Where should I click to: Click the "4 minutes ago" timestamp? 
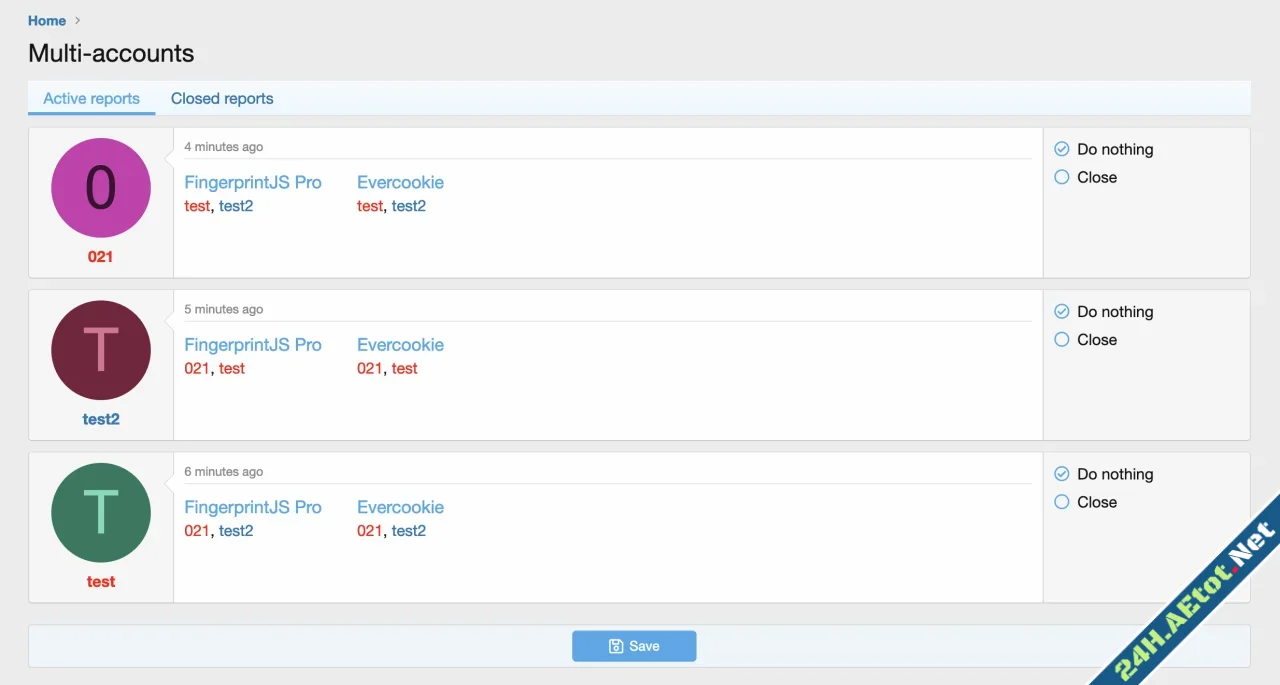point(223,146)
